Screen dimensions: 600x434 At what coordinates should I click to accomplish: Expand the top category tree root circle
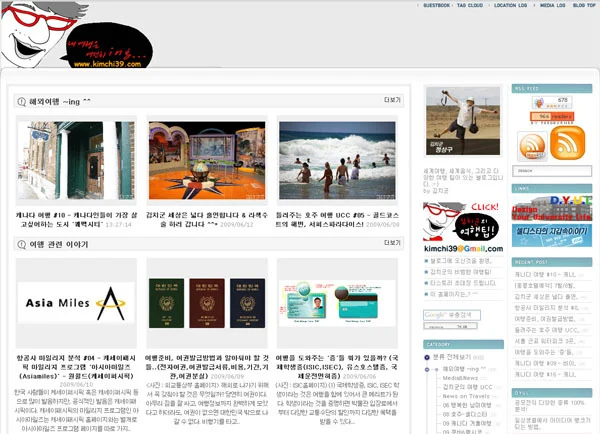[x=427, y=357]
